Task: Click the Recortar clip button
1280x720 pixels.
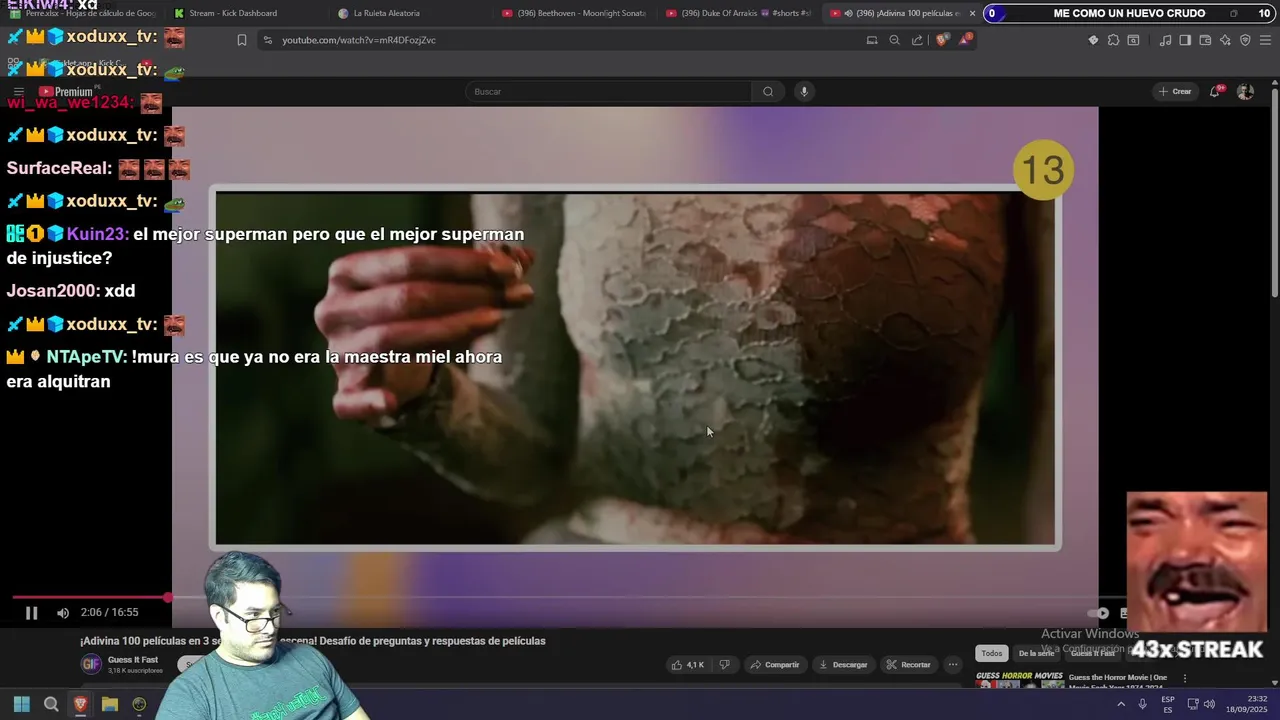Action: 908,665
